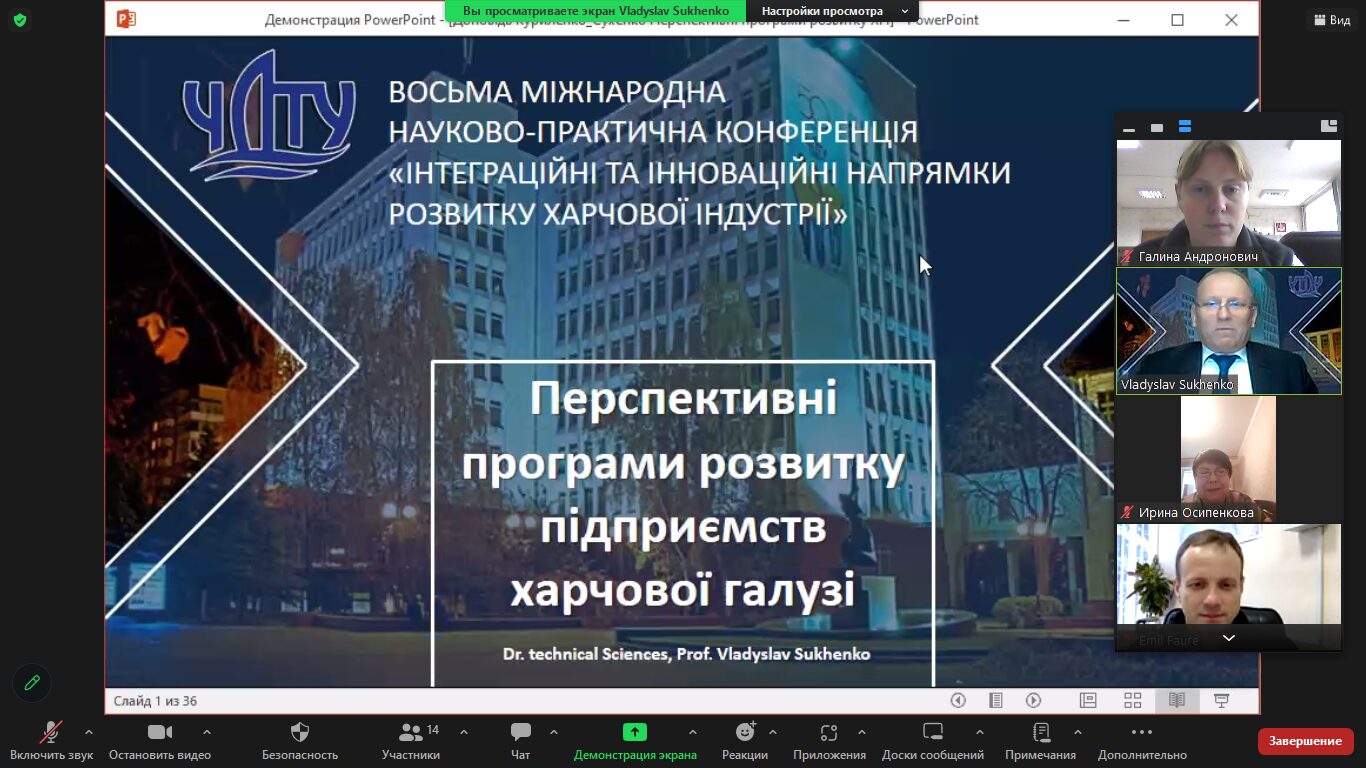Expand the Чат options arrow
This screenshot has height=768, width=1366.
pyautogui.click(x=554, y=732)
